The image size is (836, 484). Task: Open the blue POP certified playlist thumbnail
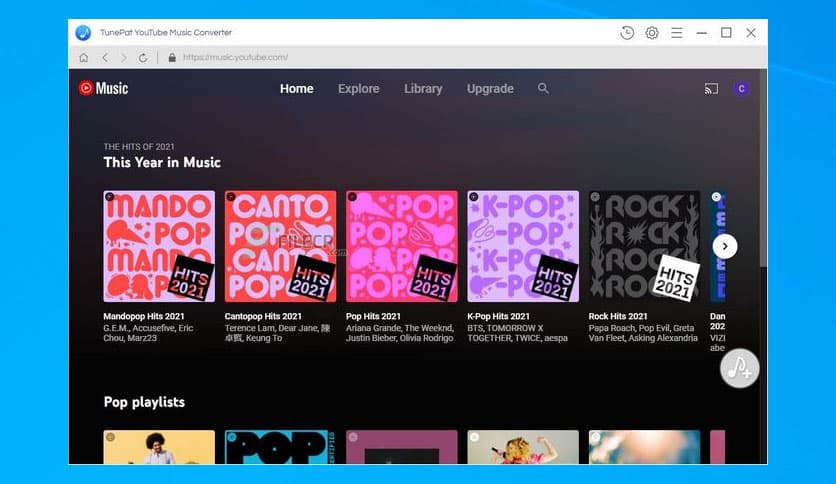click(x=280, y=447)
